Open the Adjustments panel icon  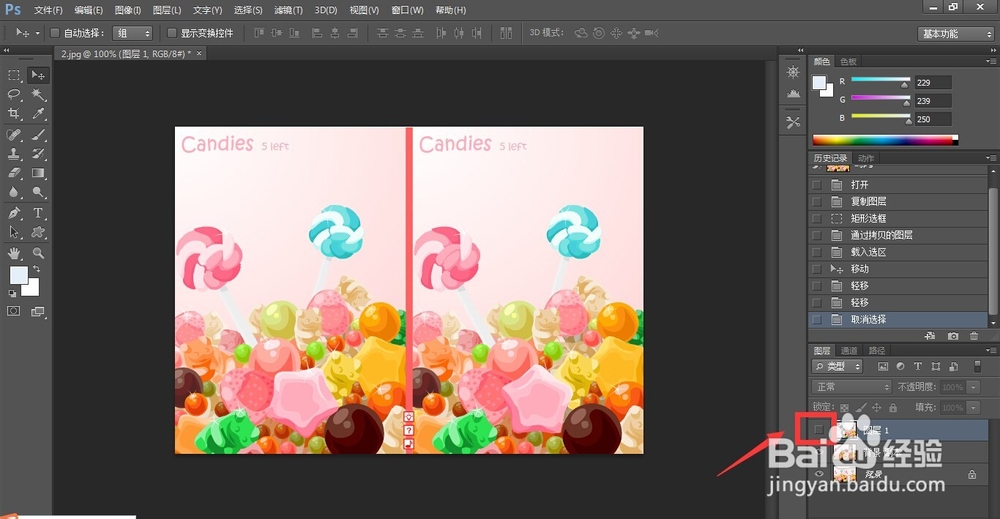(x=793, y=72)
